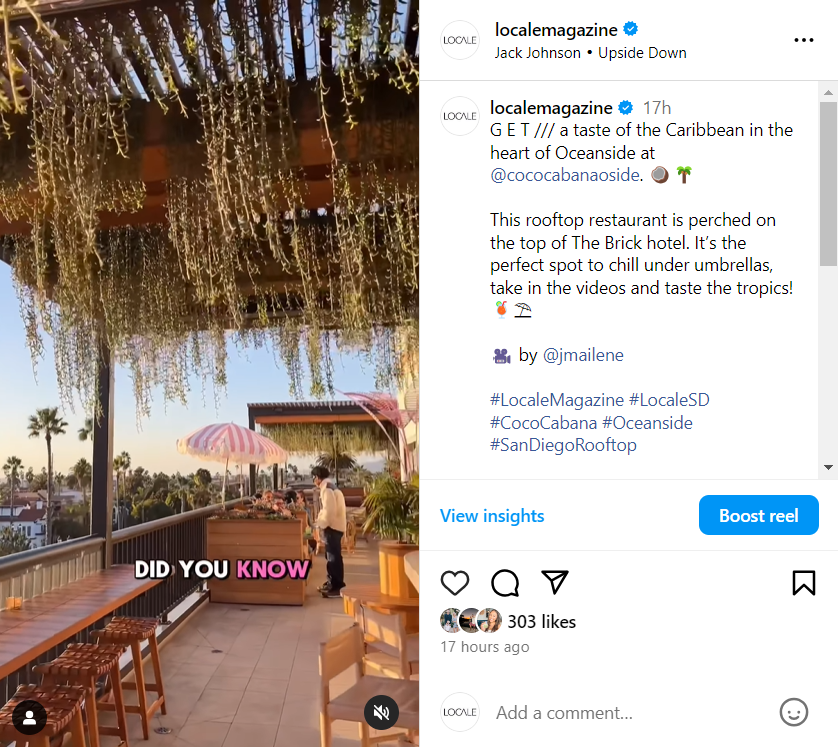Open the View insights link
This screenshot has height=747, width=838.
492,516
